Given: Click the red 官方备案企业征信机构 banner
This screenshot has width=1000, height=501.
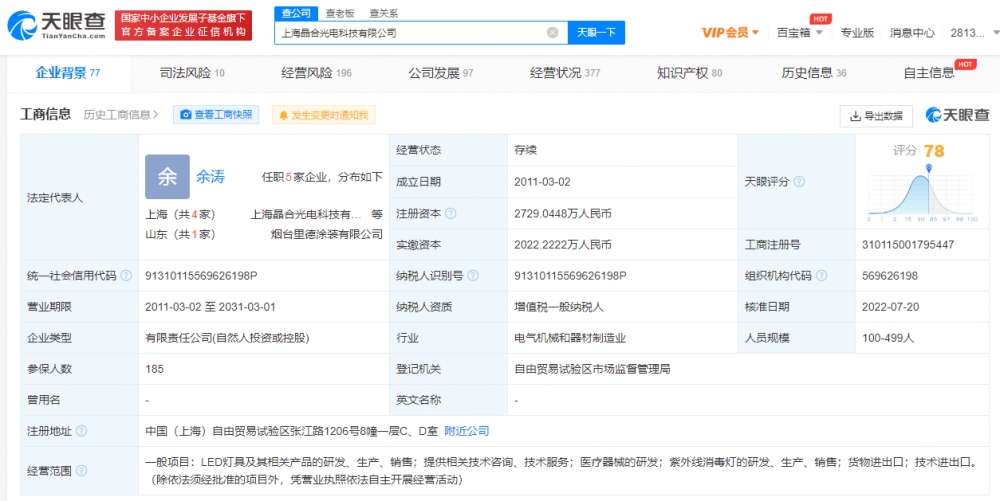Looking at the screenshot, I should [184, 25].
